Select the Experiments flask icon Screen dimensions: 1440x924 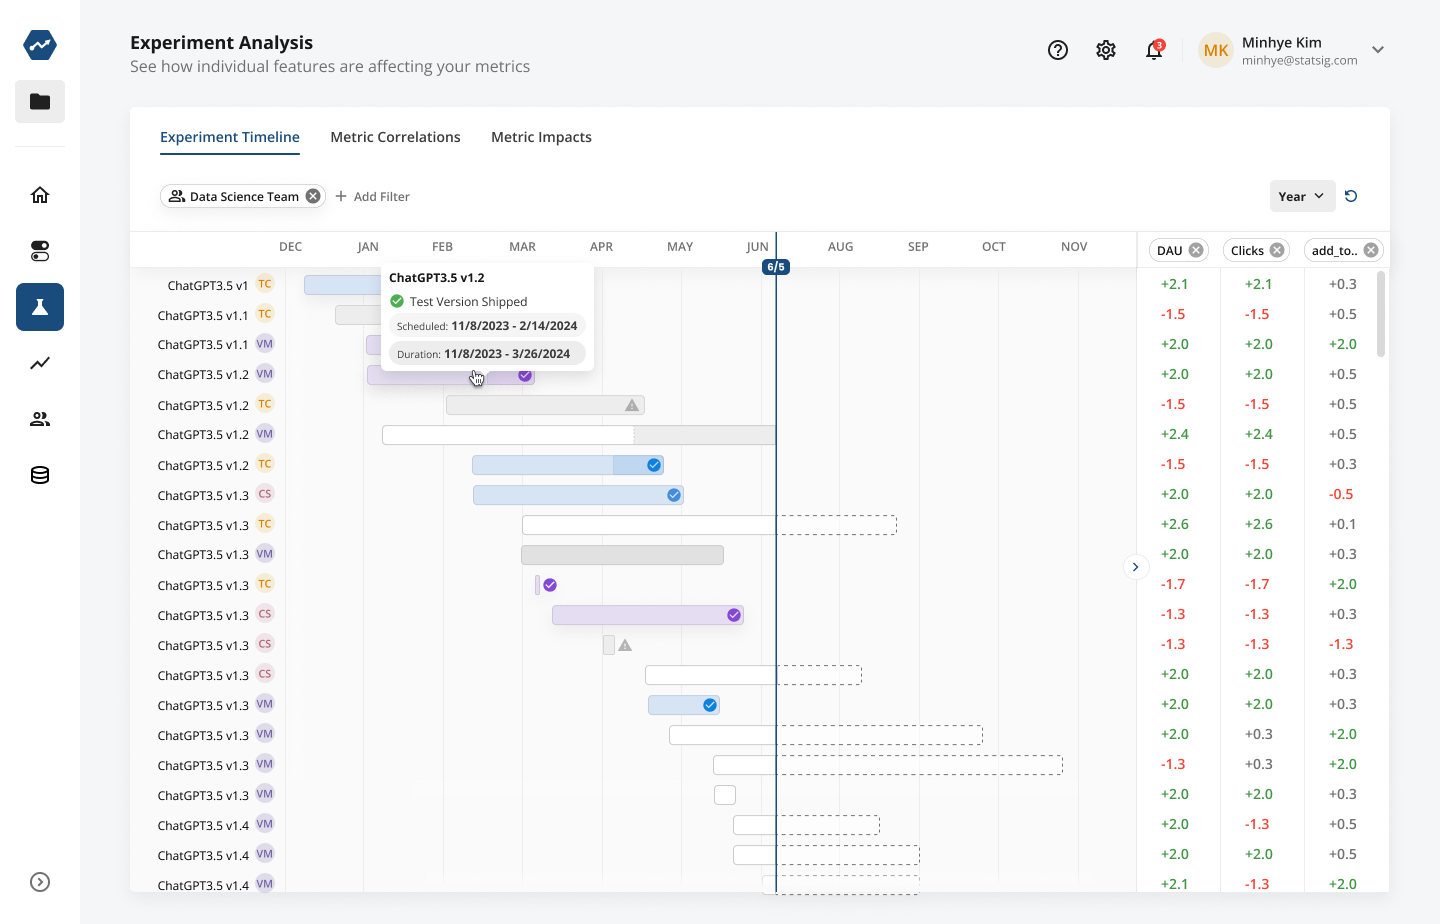40,307
